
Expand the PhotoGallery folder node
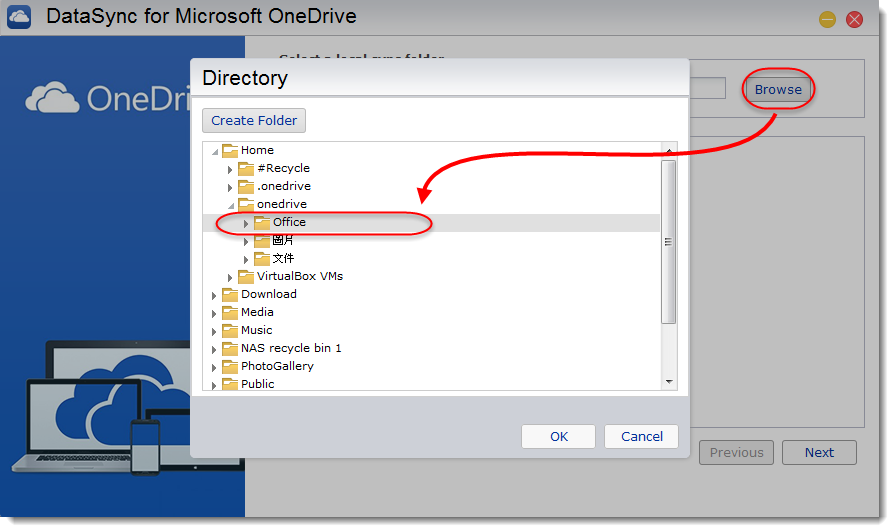(214, 368)
